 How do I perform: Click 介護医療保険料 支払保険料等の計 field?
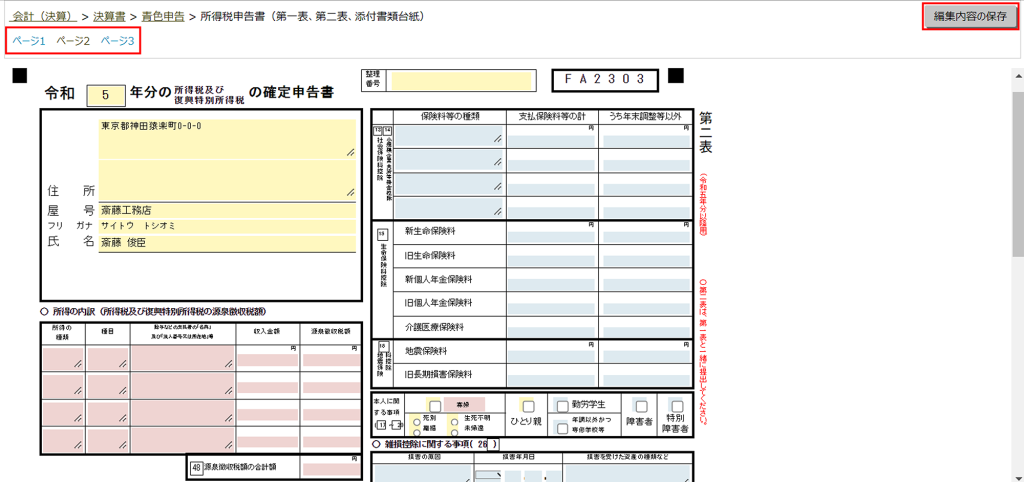point(551,331)
